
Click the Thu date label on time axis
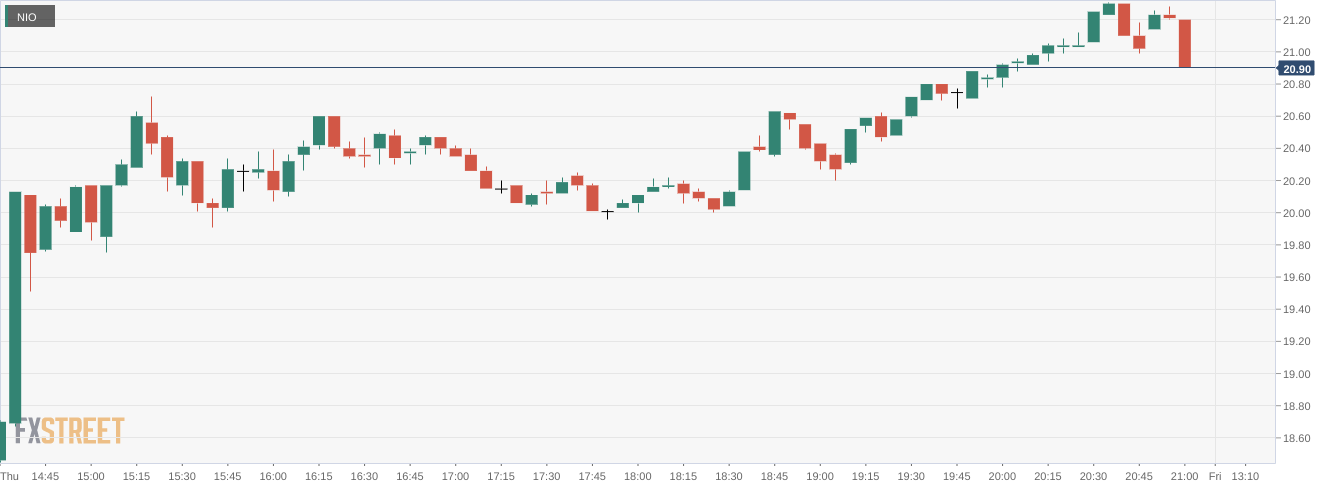10,476
